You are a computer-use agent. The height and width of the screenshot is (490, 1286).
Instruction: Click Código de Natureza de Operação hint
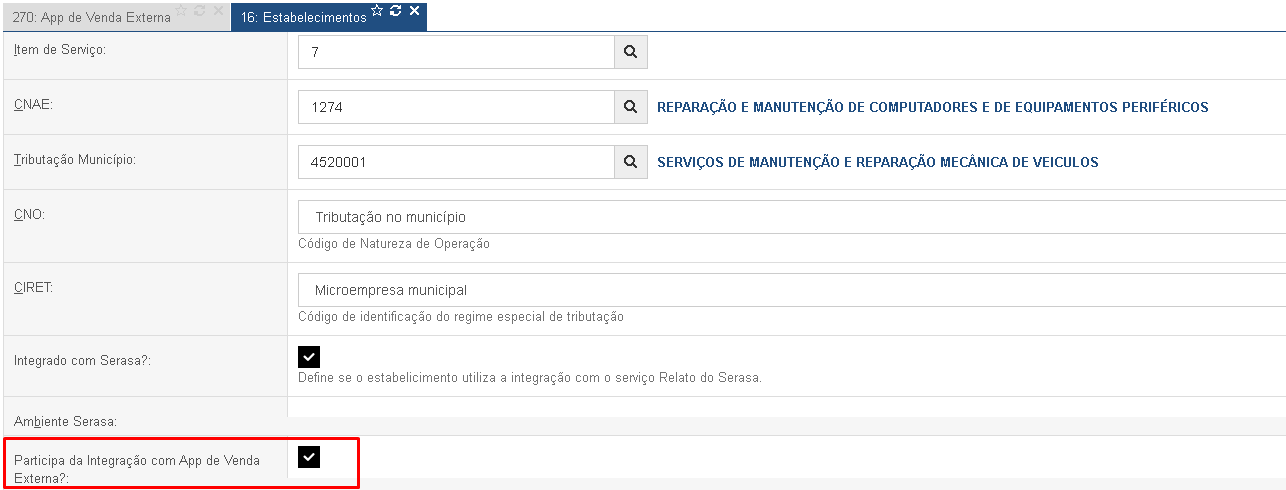[x=394, y=243]
